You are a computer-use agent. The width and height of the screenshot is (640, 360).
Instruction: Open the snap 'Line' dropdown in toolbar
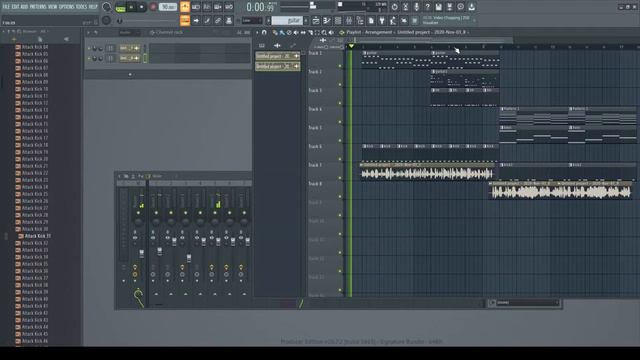point(252,20)
